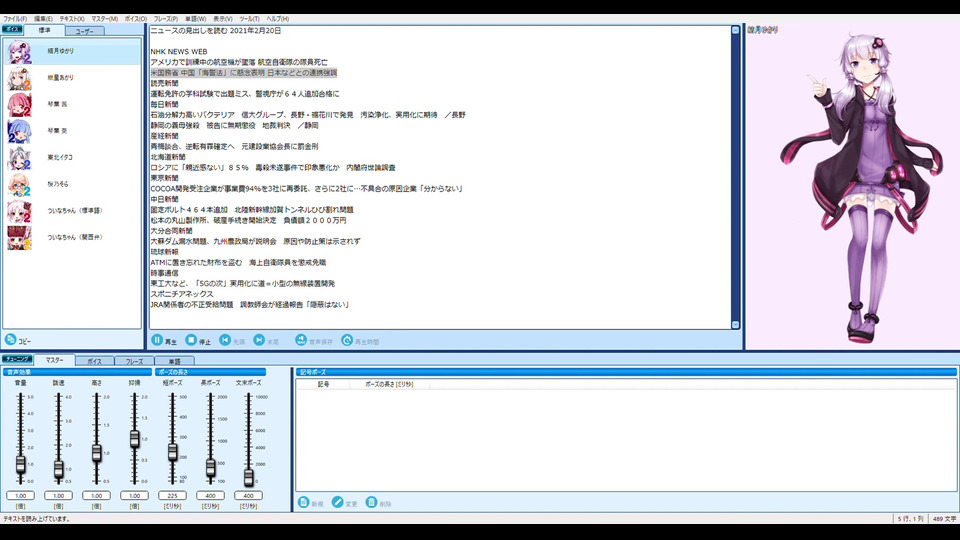This screenshot has width=960, height=540.
Task: Open the 編集(E) menu
Action: (x=43, y=19)
